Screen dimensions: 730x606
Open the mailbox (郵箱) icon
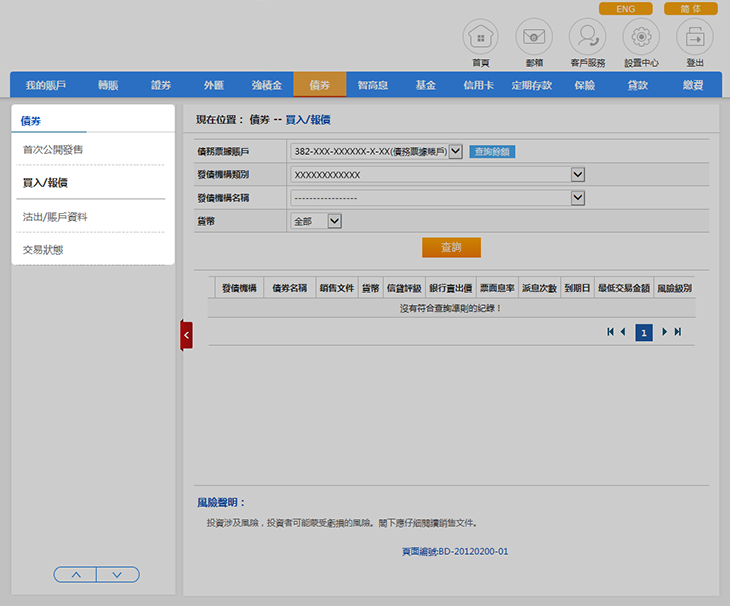[534, 37]
